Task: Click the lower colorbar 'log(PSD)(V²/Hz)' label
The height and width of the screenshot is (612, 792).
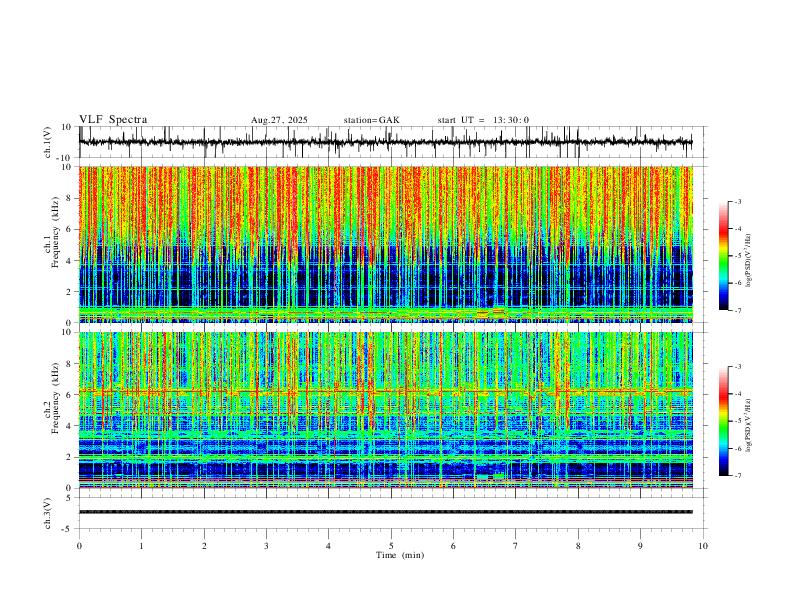Action: (x=749, y=426)
